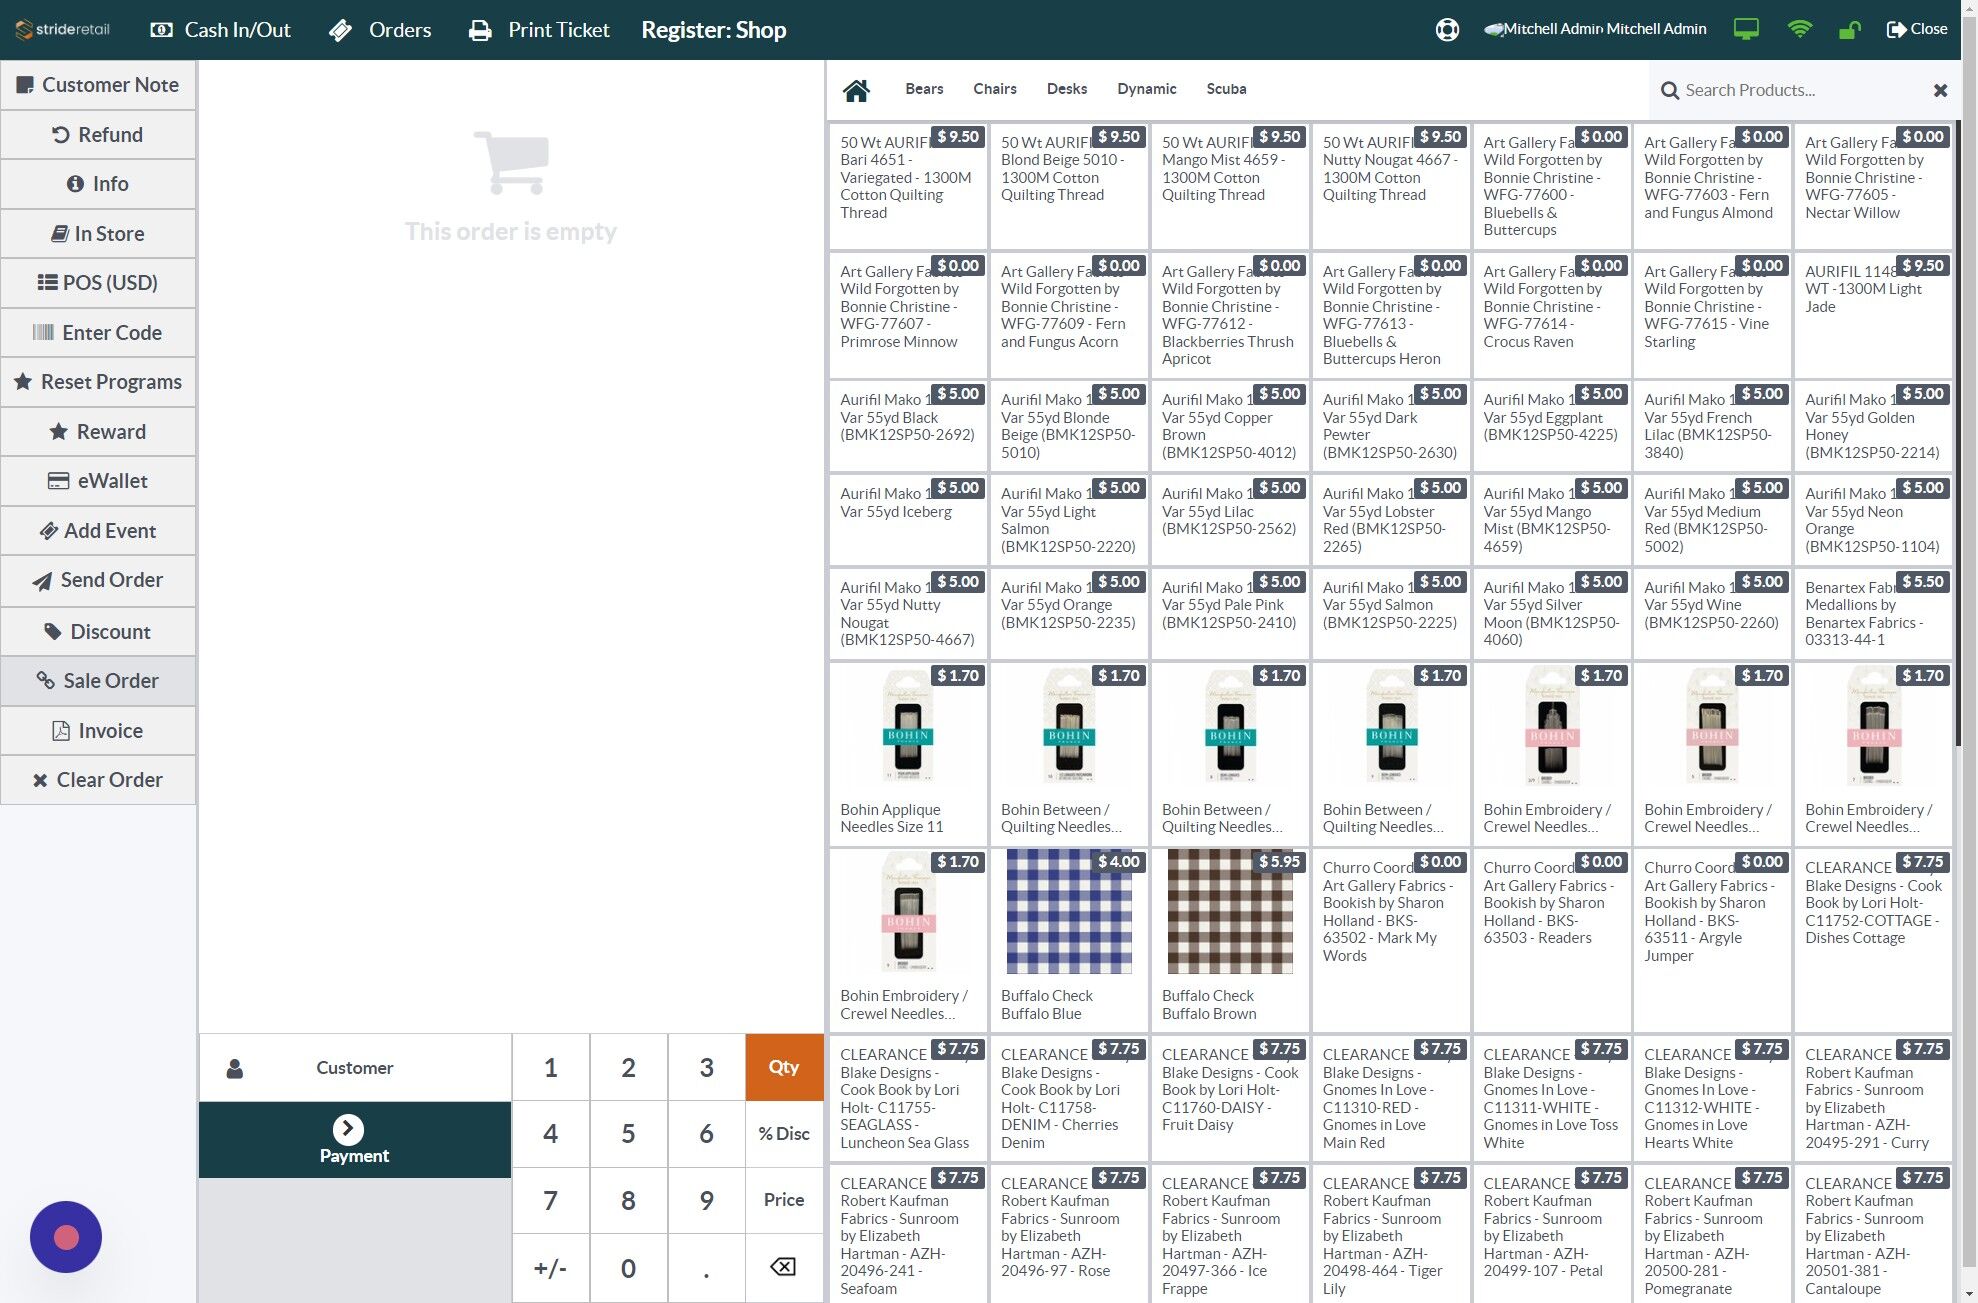Image resolution: width=1978 pixels, height=1303 pixels.
Task: Switch numpad to % Disc mode
Action: pyautogui.click(x=783, y=1133)
